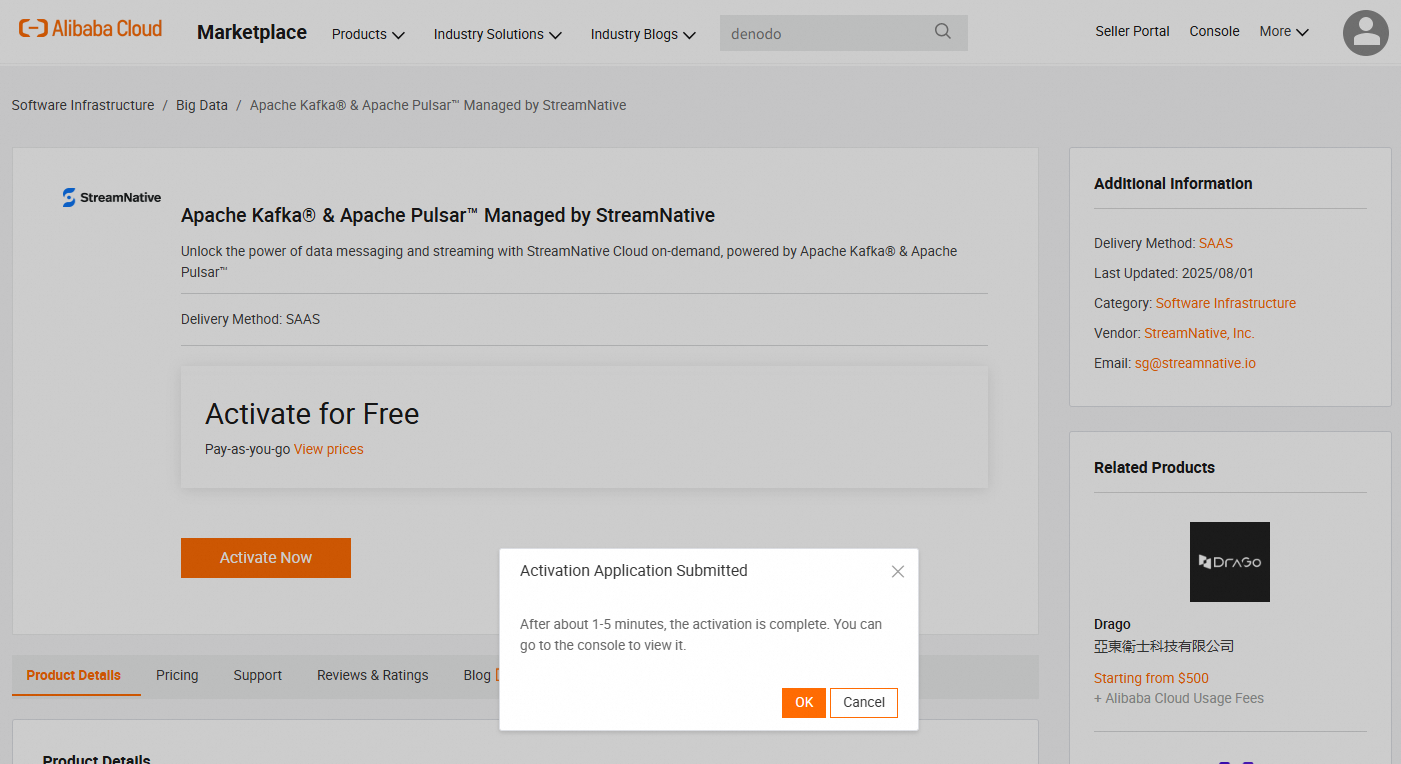Screen dimensions: 1401x764
Task: Confirm with the OK button
Action: pos(804,702)
